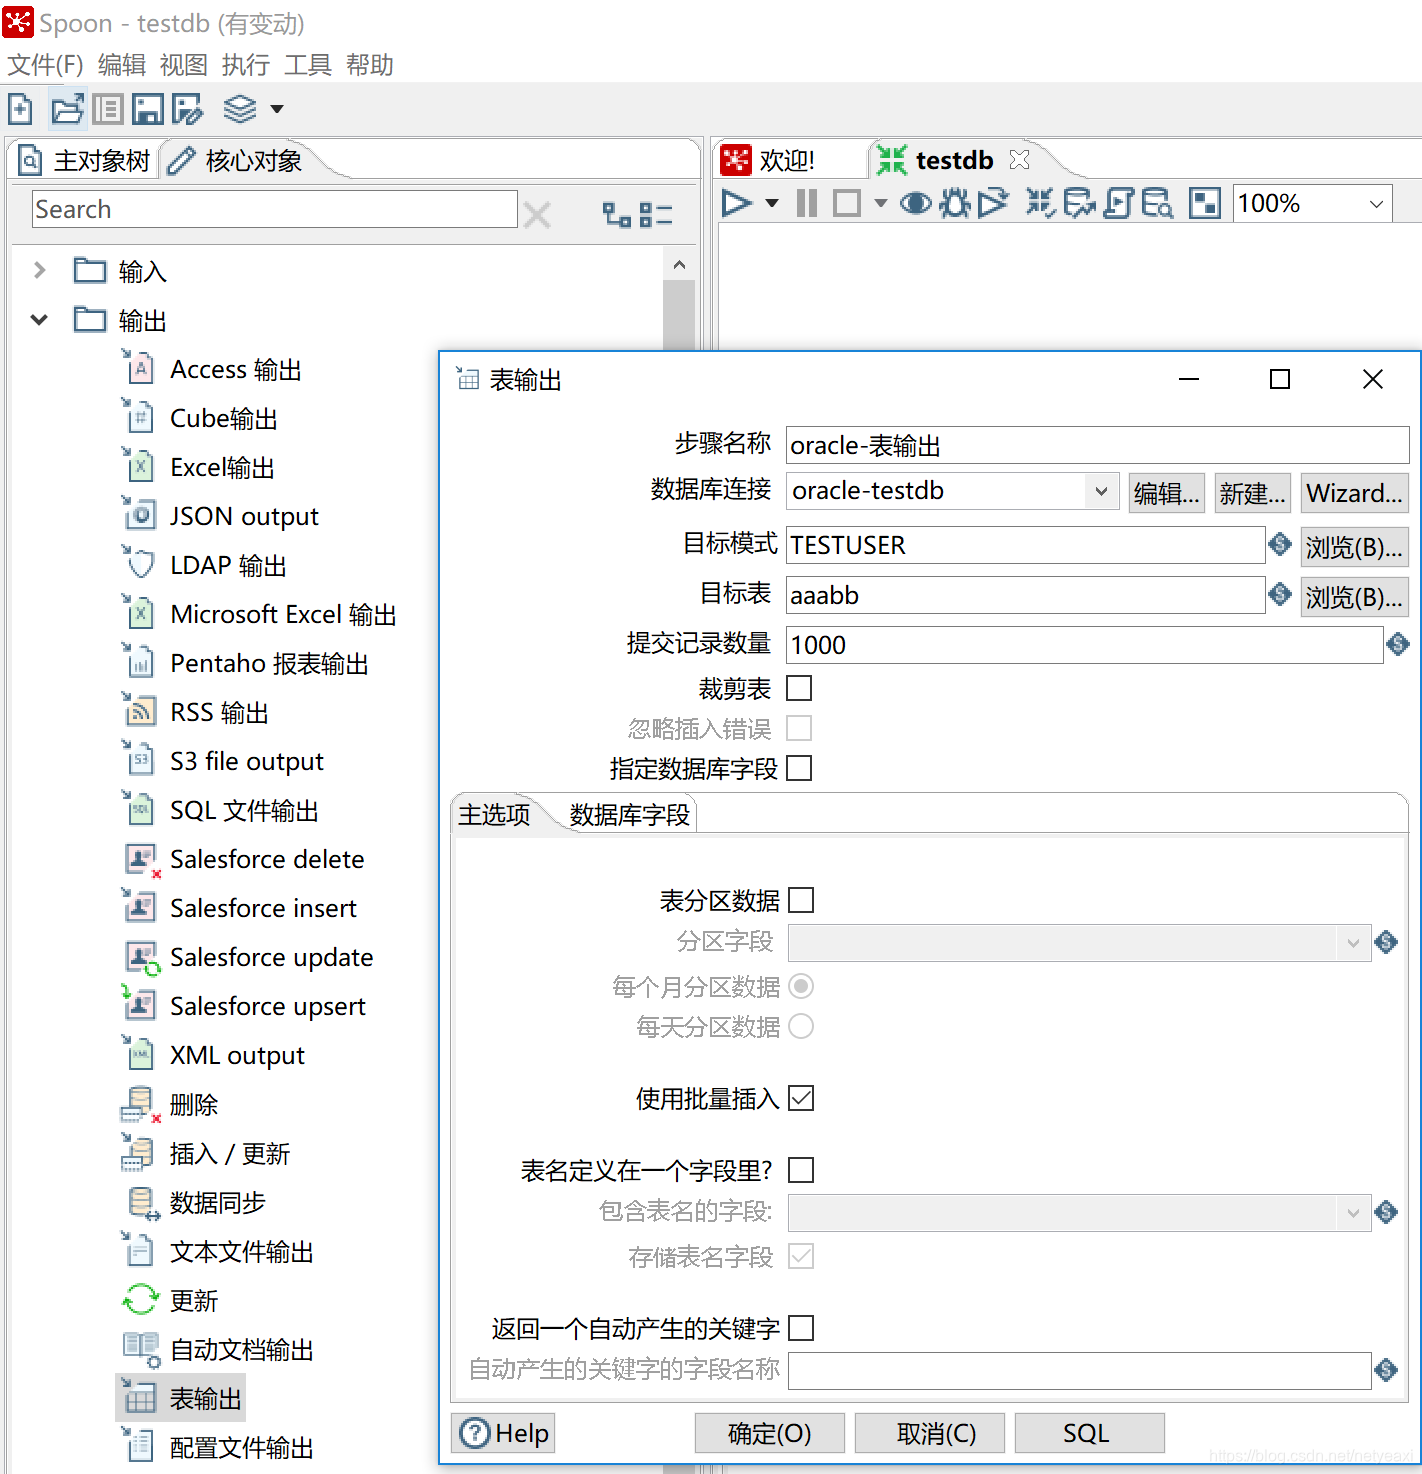The width and height of the screenshot is (1422, 1474).
Task: Click the Save file toolbar icon
Action: point(147,108)
